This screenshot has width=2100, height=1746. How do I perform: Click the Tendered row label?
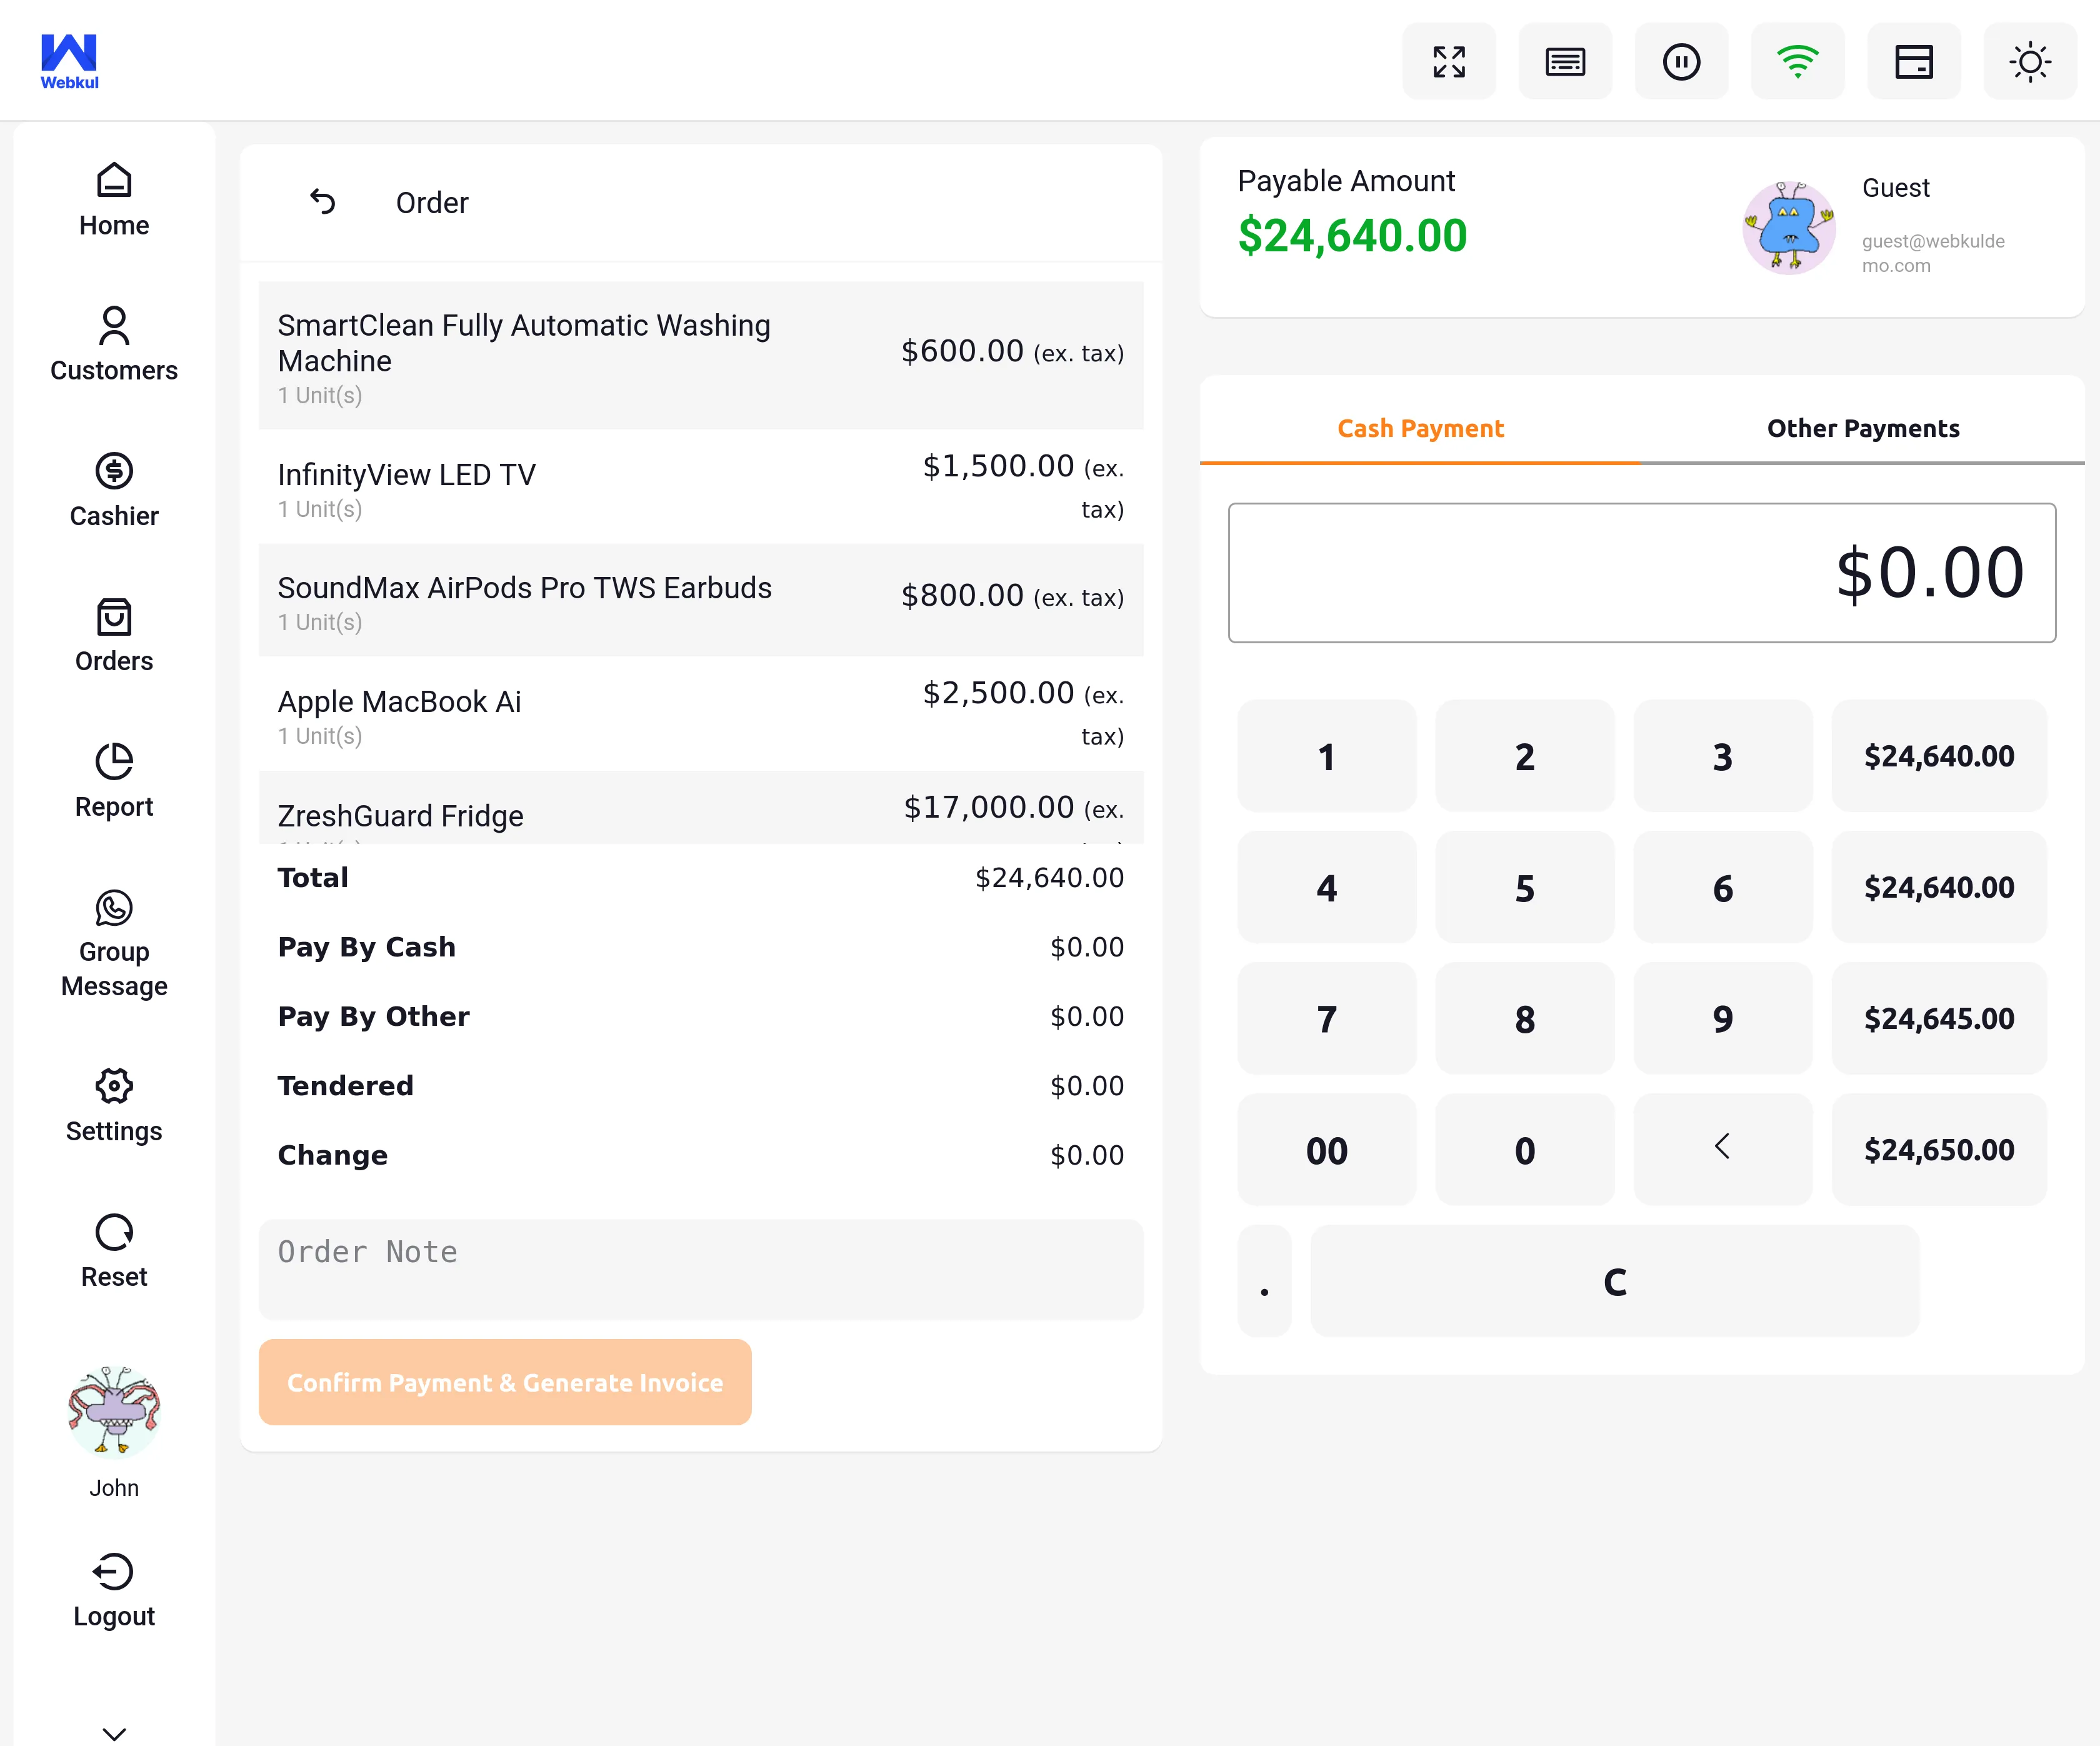tap(346, 1086)
